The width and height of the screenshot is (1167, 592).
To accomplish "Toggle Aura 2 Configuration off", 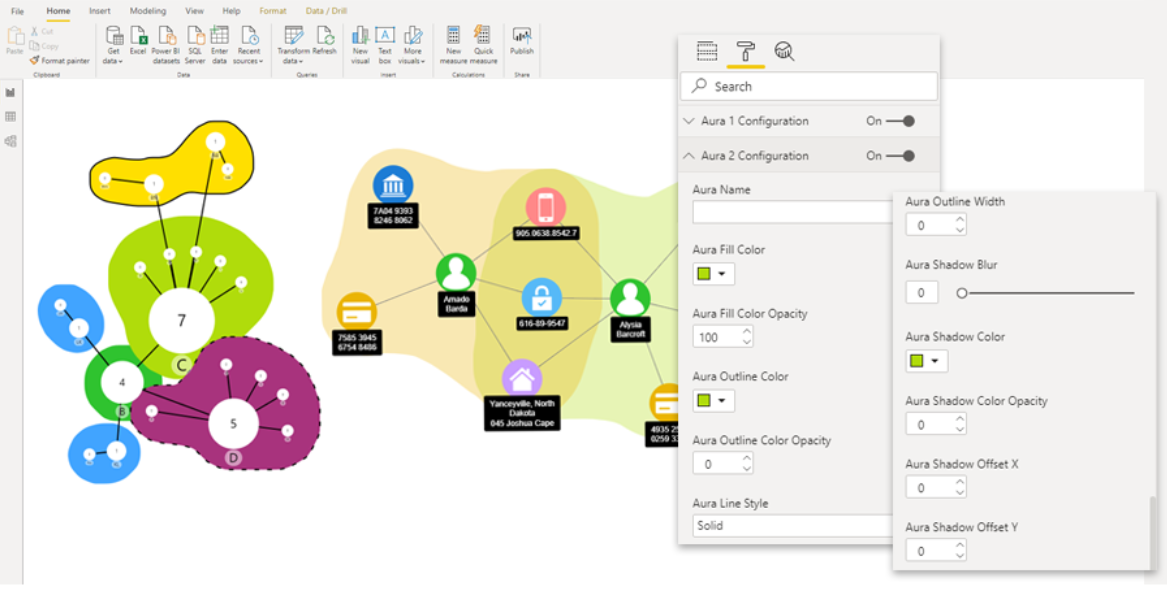I will click(900, 156).
